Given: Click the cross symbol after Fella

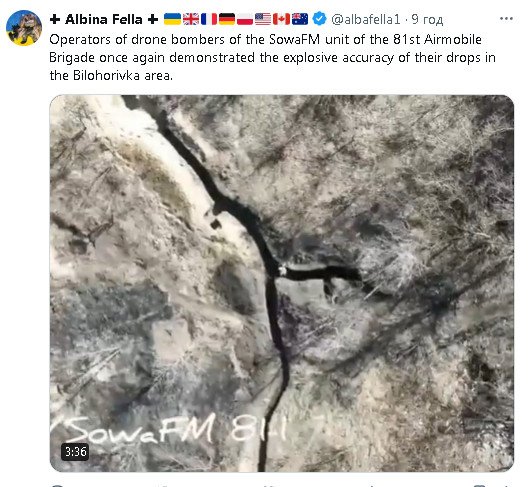Looking at the screenshot, I should pos(153,19).
